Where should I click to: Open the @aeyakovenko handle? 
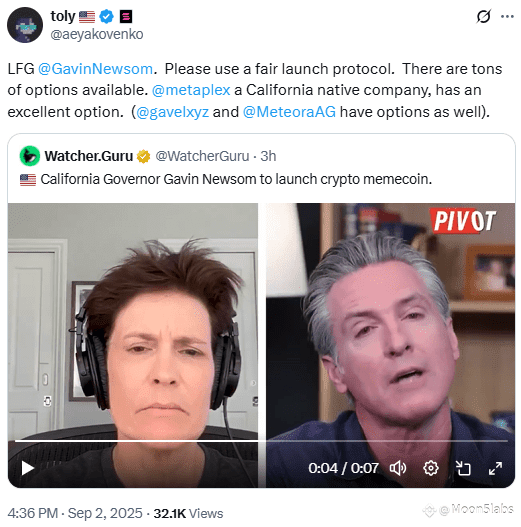97,34
